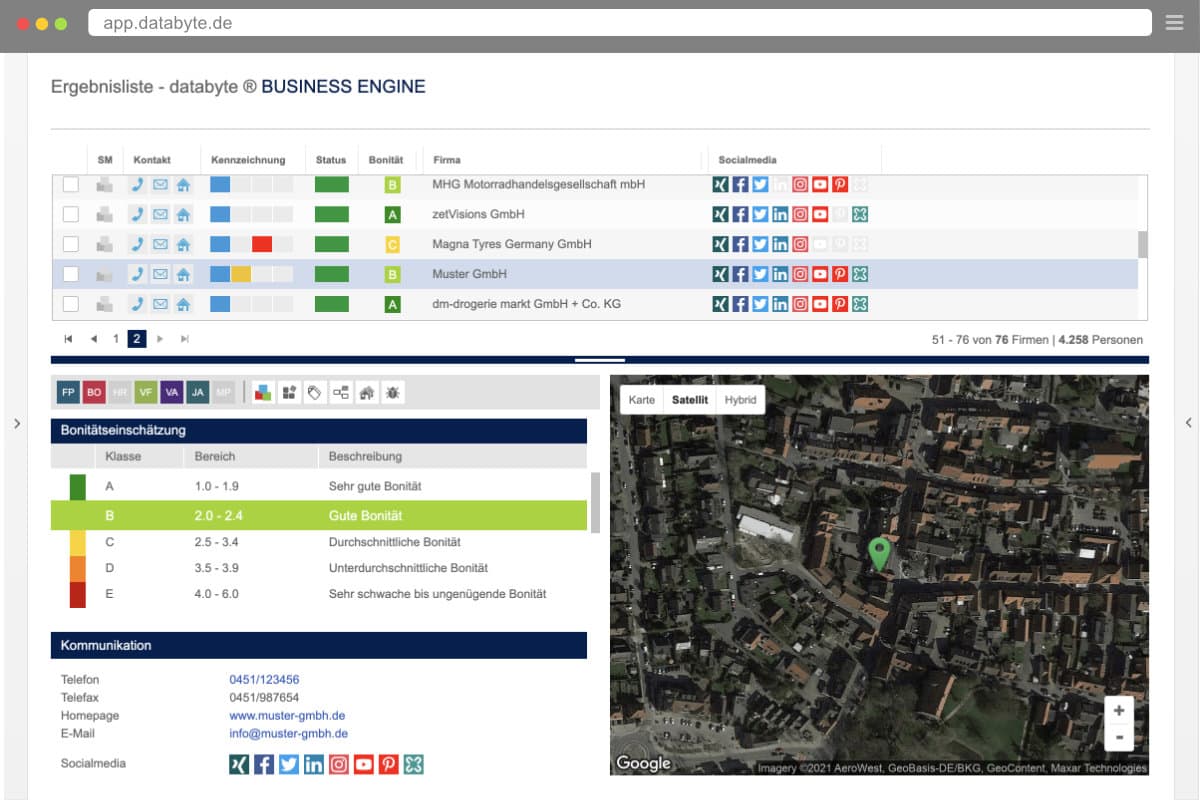Open Xing icon in MHG Motorradhandelsgesellschaft row
Viewport: 1200px width, 800px height.
720,184
